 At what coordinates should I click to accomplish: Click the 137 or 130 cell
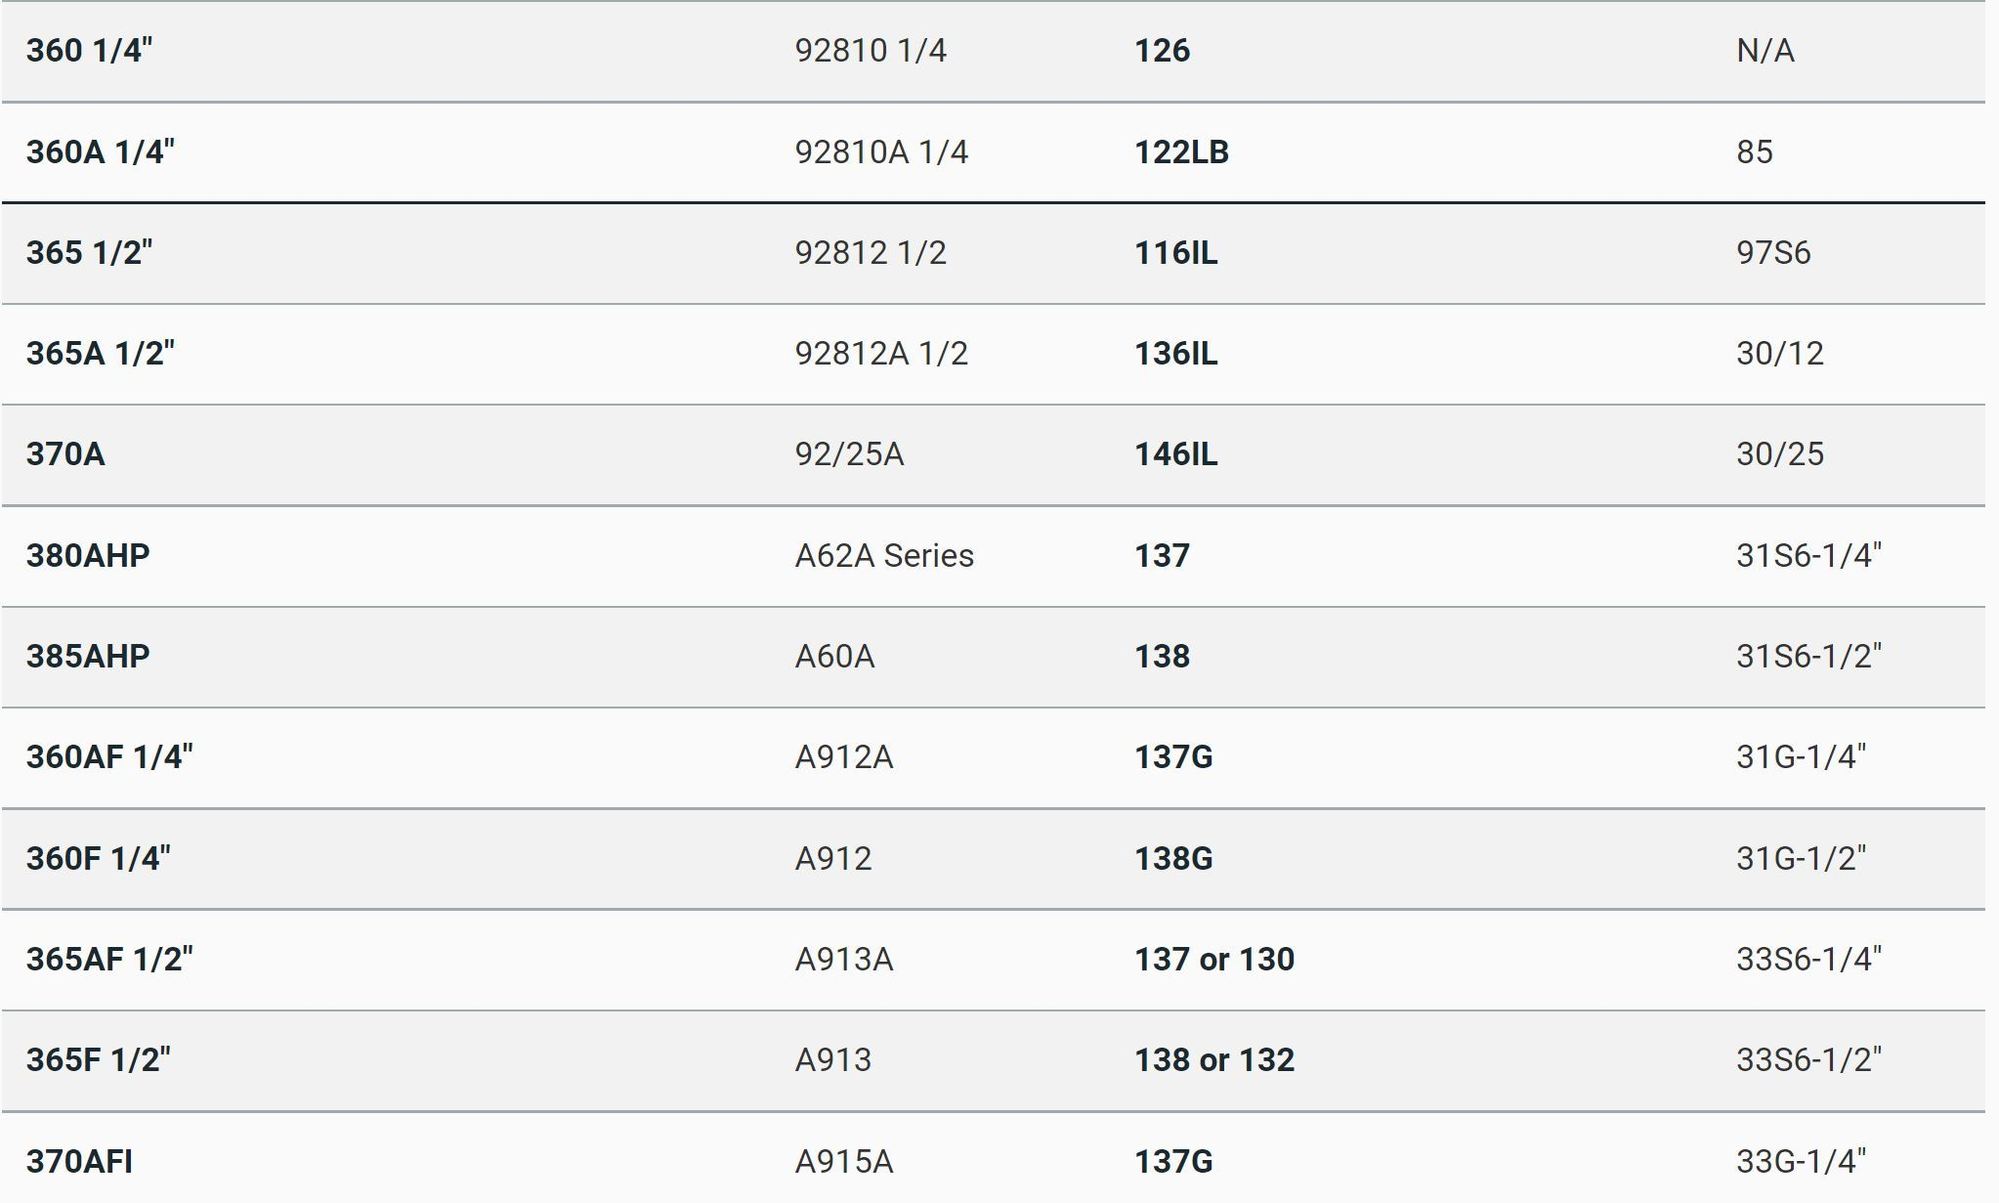pyautogui.click(x=1214, y=960)
